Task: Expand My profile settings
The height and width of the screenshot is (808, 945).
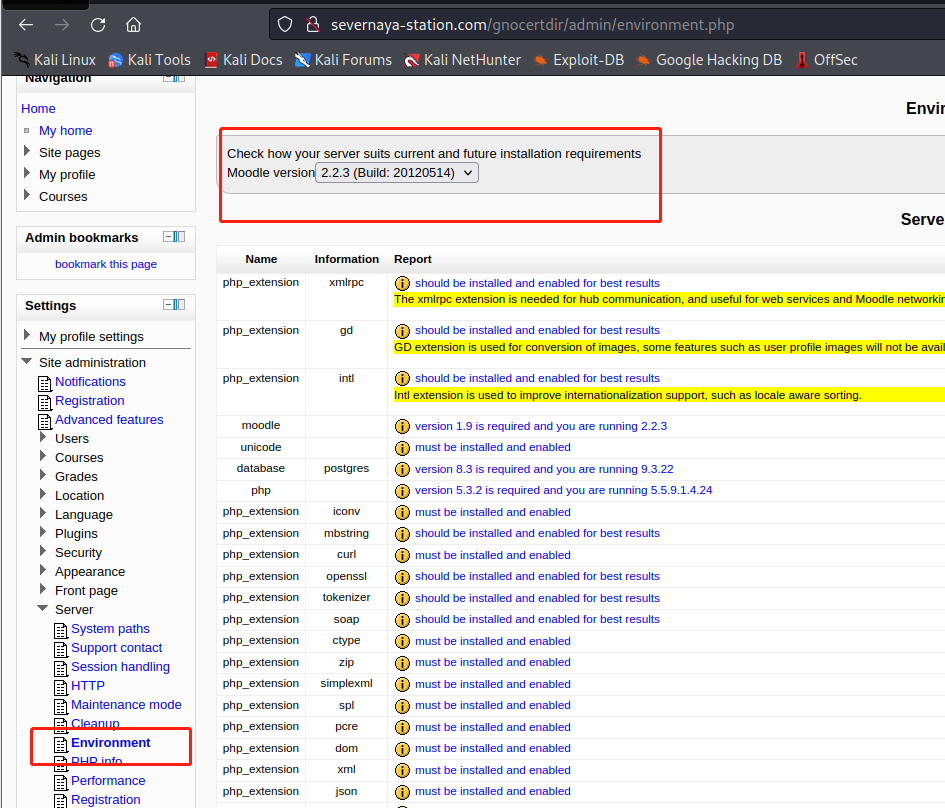Action: click(x=27, y=335)
